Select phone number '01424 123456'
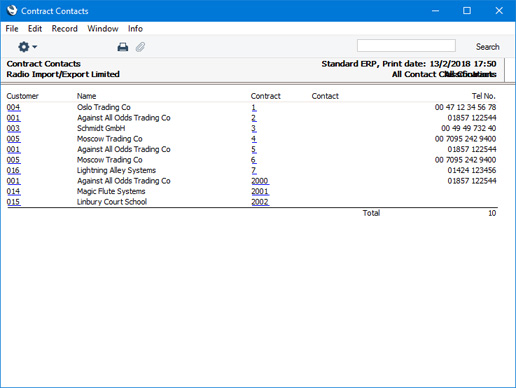 (472, 170)
